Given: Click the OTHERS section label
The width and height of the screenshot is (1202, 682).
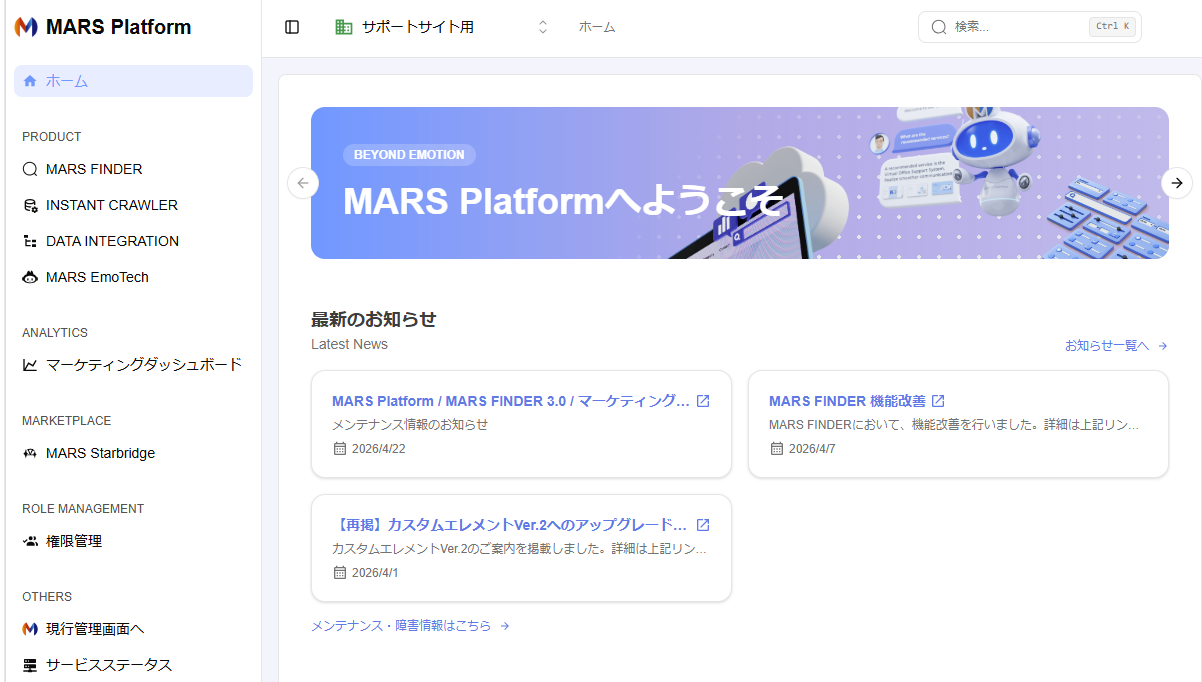Looking at the screenshot, I should [x=47, y=597].
